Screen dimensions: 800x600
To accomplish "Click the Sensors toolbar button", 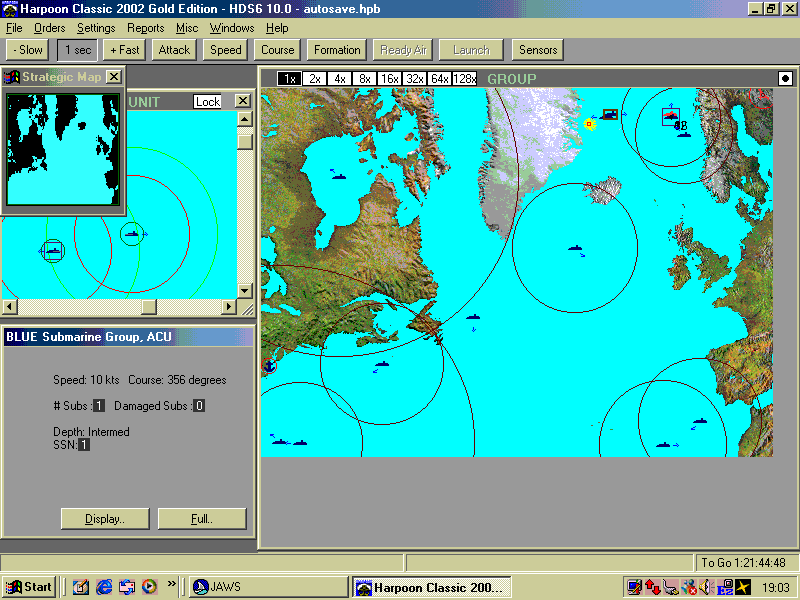I will coord(538,50).
